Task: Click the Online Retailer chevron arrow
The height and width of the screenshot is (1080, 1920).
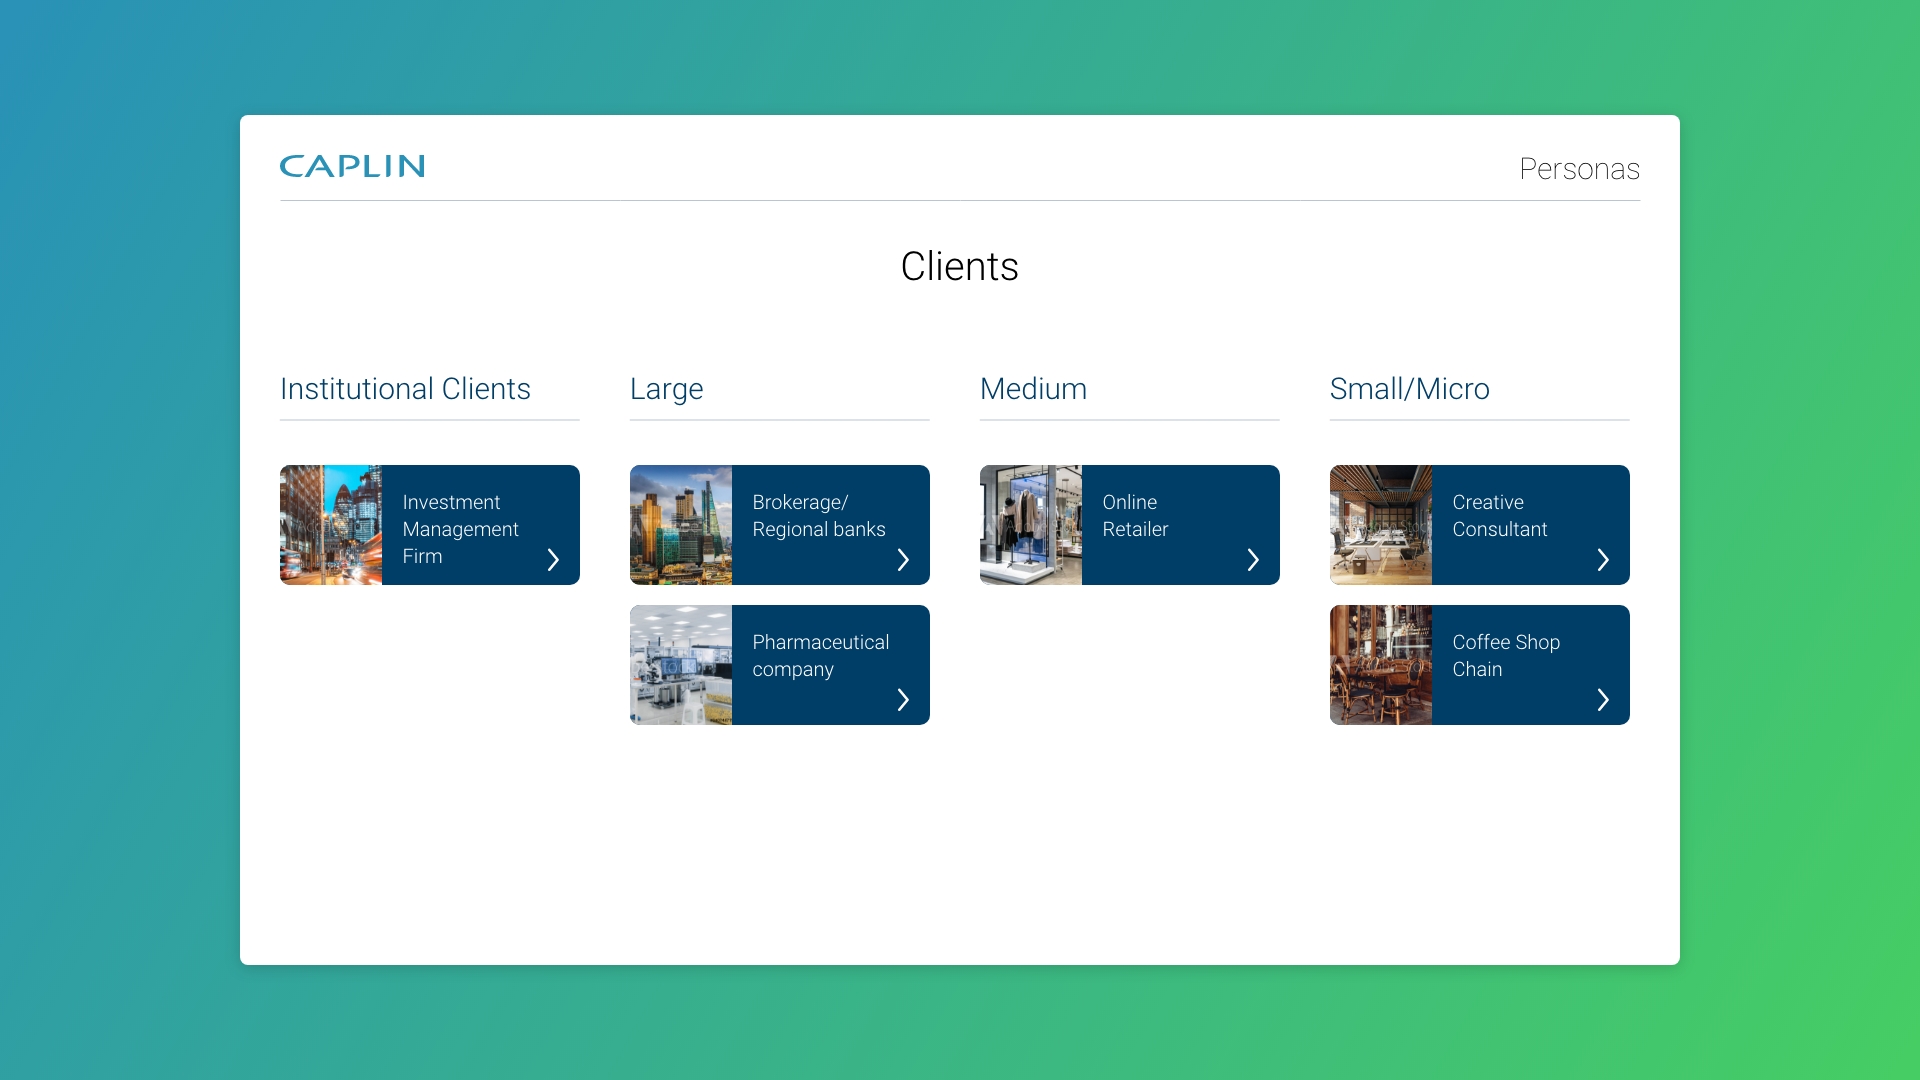Action: (x=1253, y=560)
